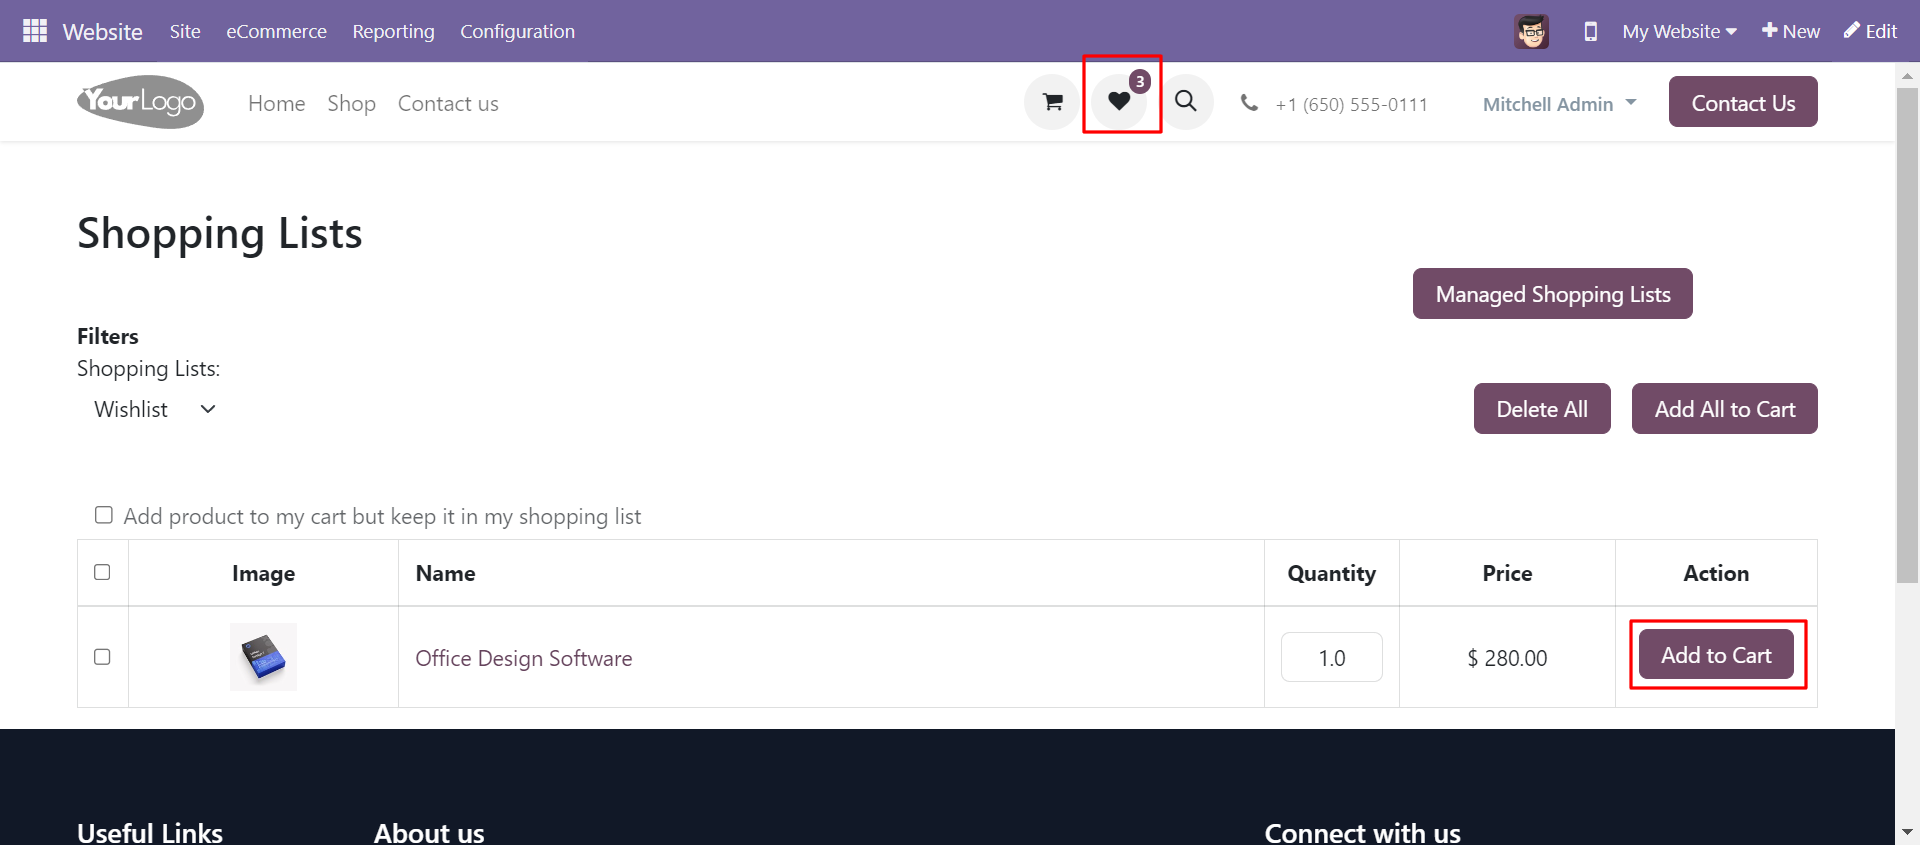Open the shopping cart icon
Screen dimensions: 1920x845
coord(1052,102)
